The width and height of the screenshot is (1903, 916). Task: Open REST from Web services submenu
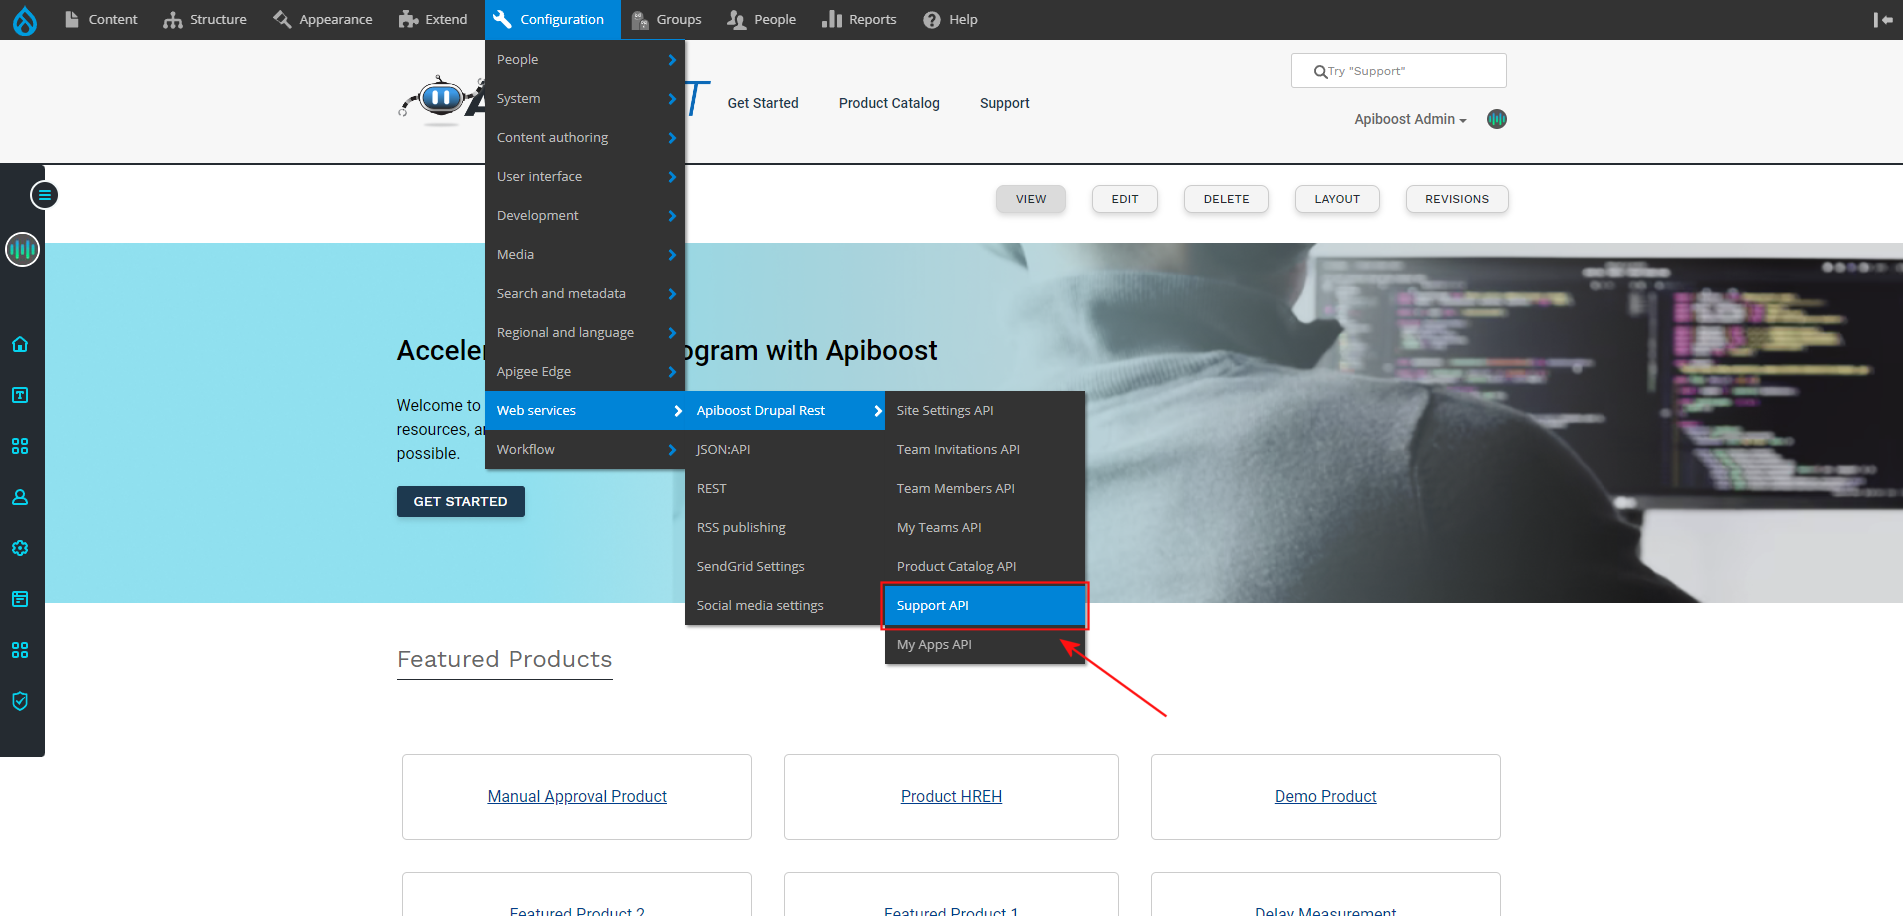point(785,489)
